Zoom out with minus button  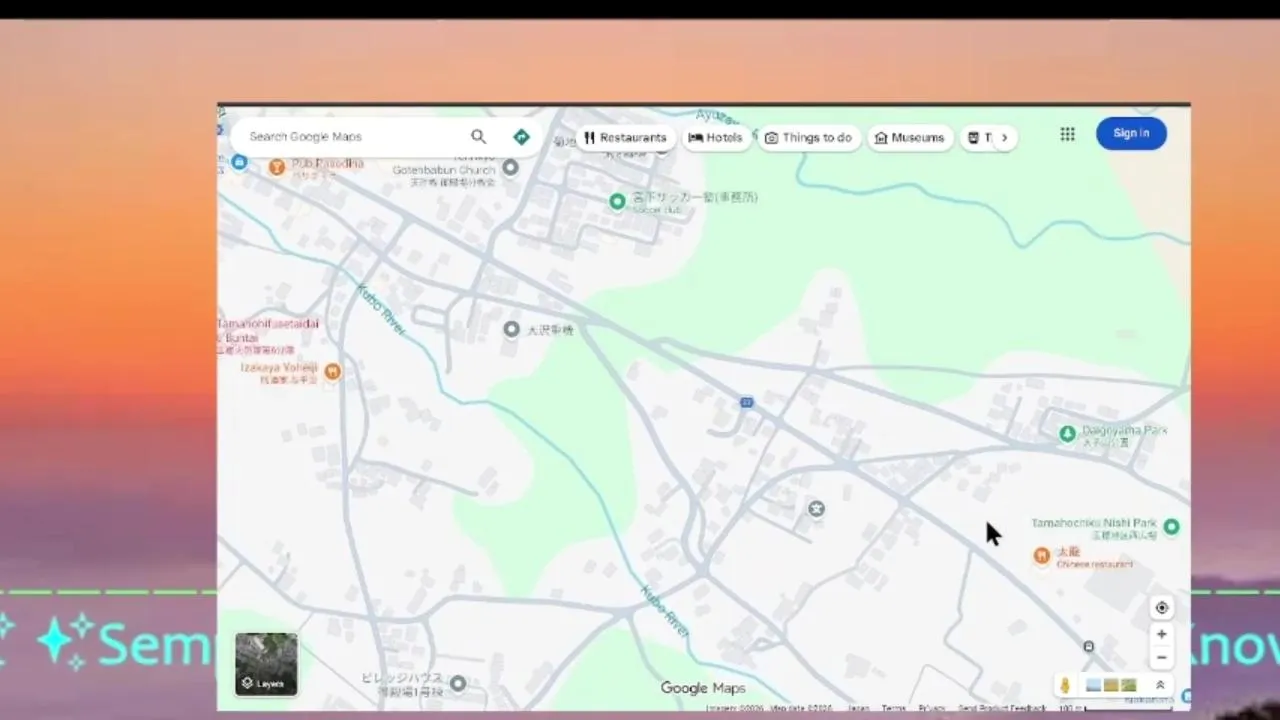[1161, 658]
